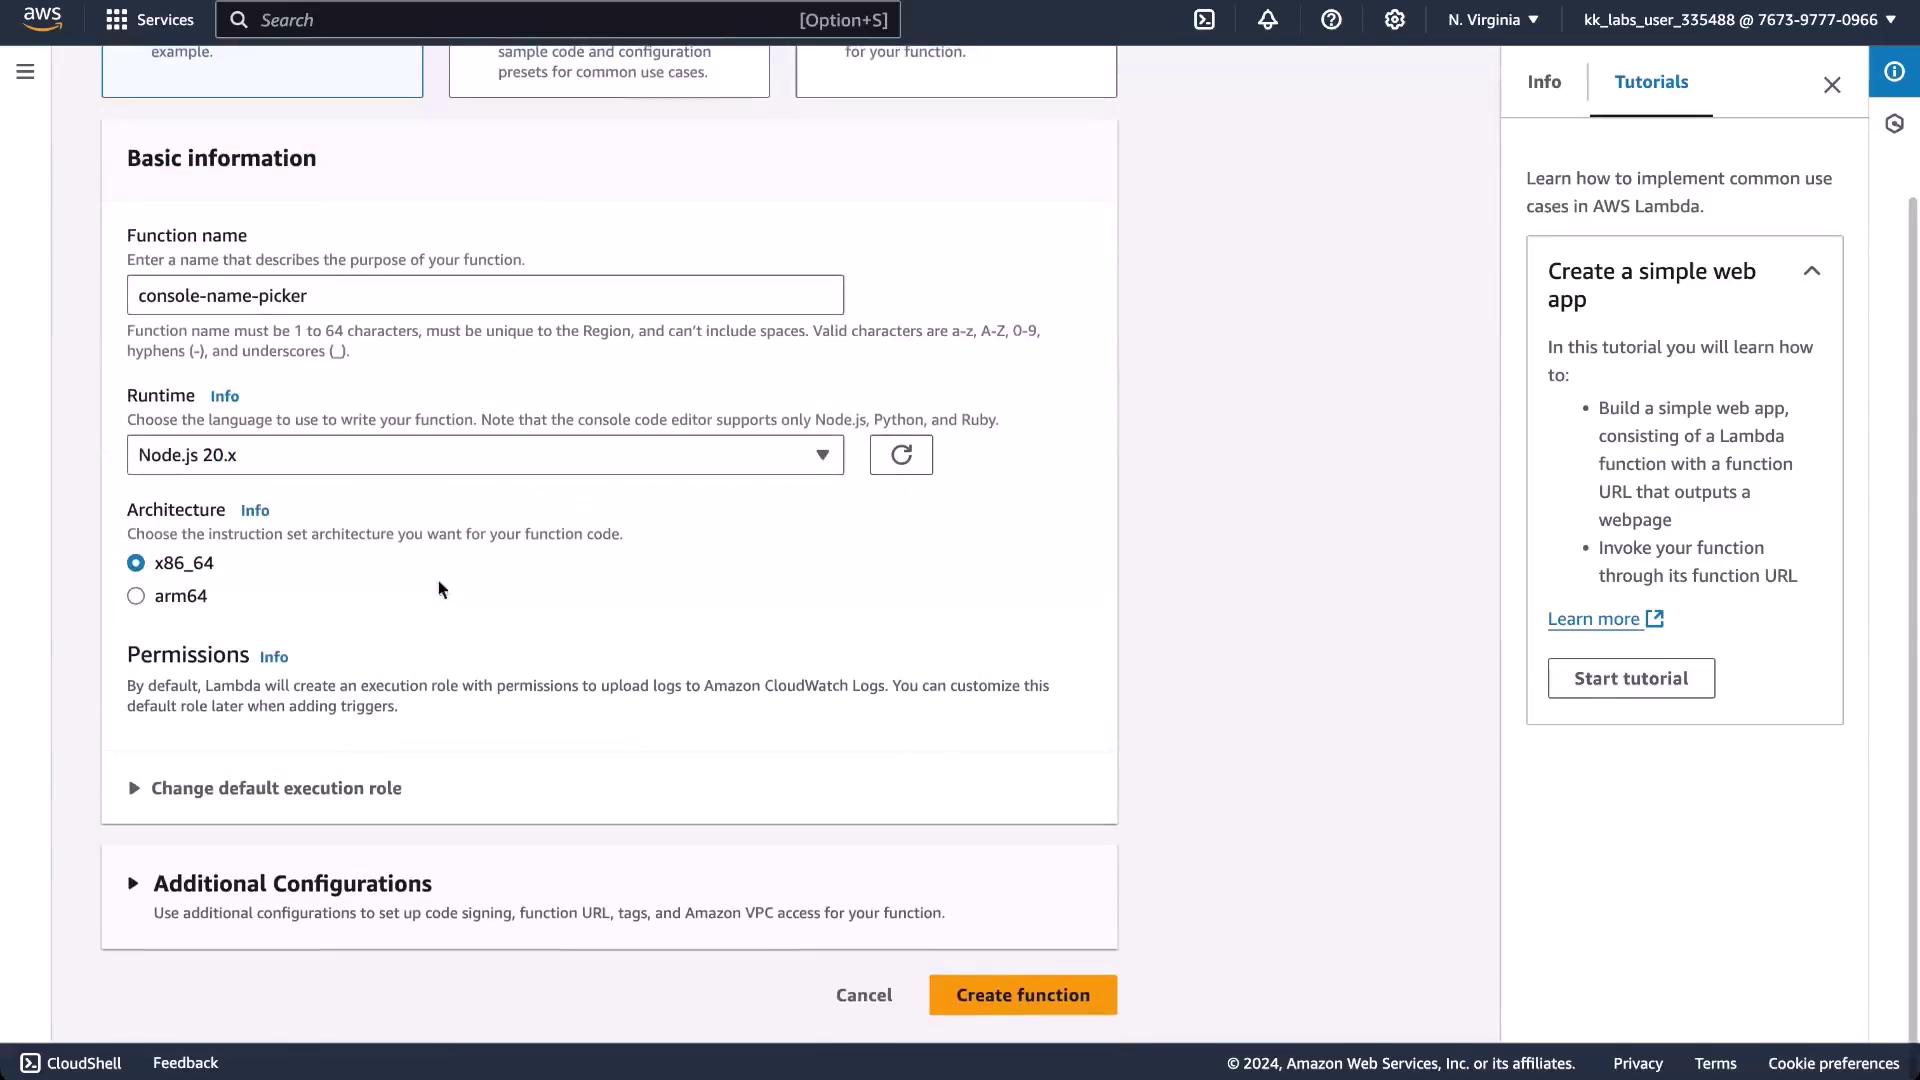Open the AWS home logo
This screenshot has width=1920, height=1080.
42,19
